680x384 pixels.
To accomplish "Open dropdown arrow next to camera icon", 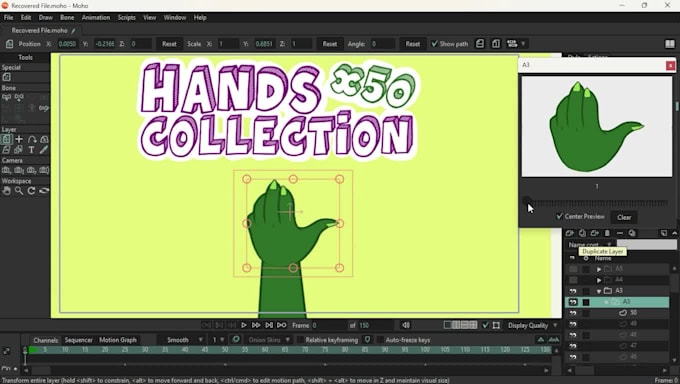I will 523,44.
